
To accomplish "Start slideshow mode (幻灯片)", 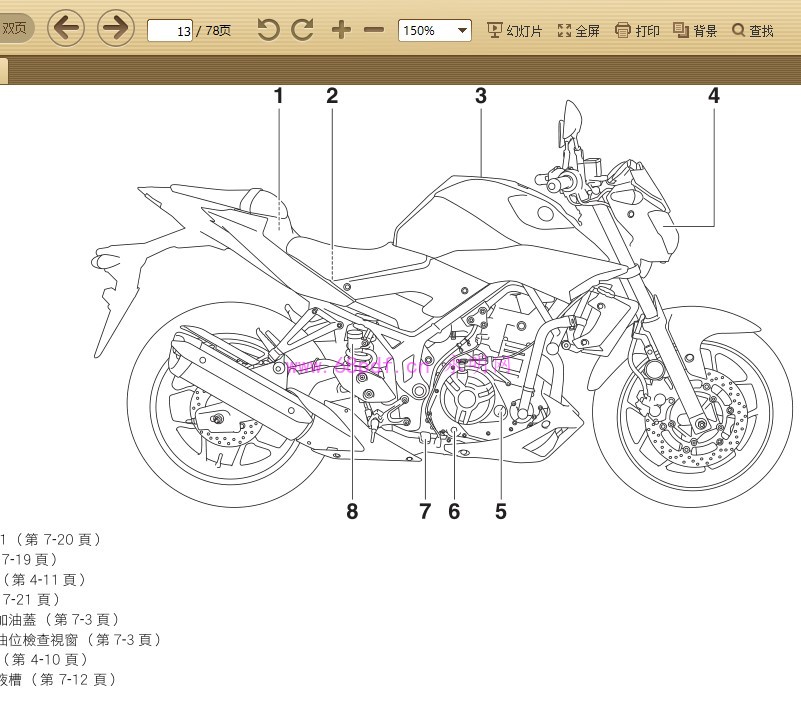I will (514, 31).
